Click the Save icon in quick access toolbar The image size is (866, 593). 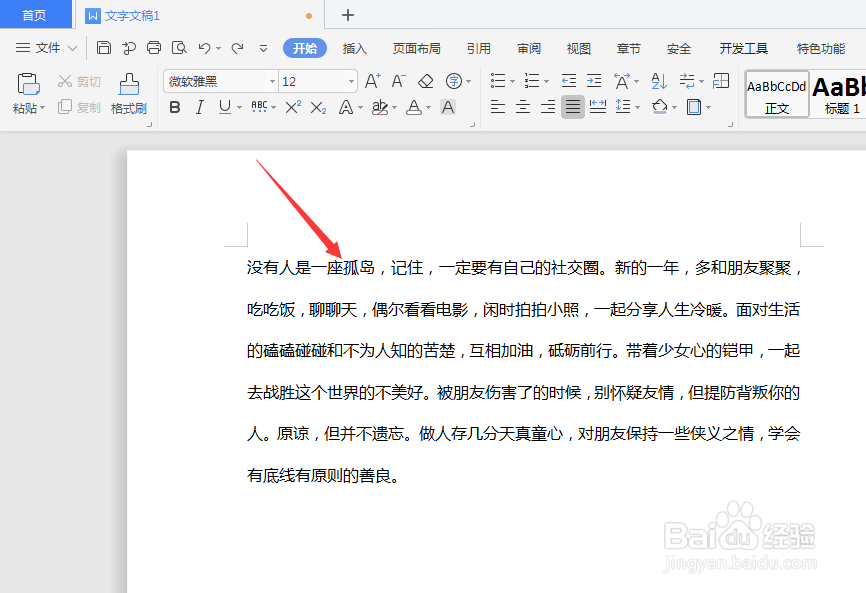[x=104, y=47]
